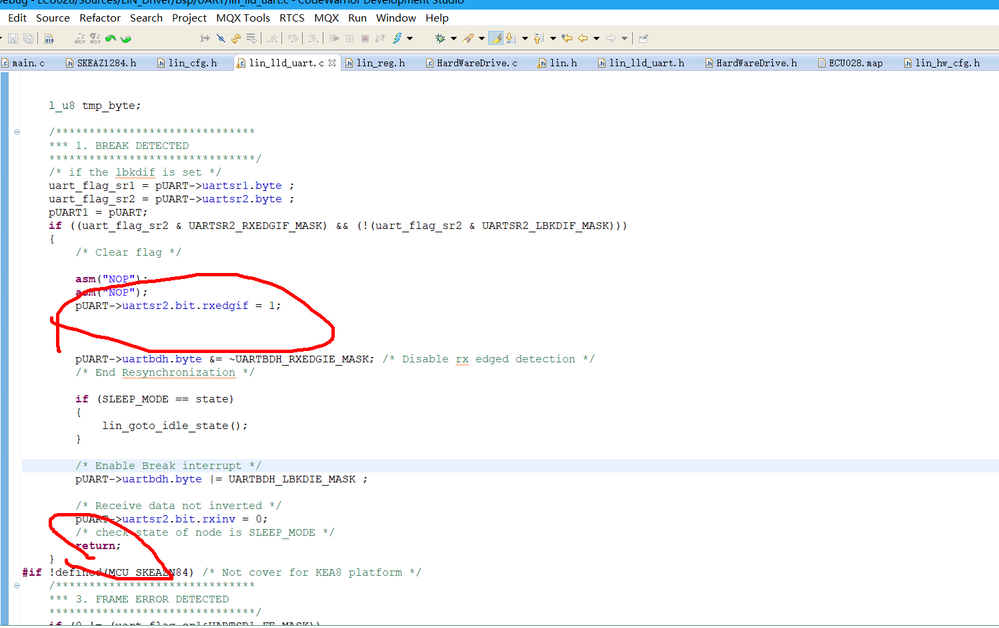Click the skip all breakpoints icon
The height and width of the screenshot is (628, 999).
coord(221,38)
